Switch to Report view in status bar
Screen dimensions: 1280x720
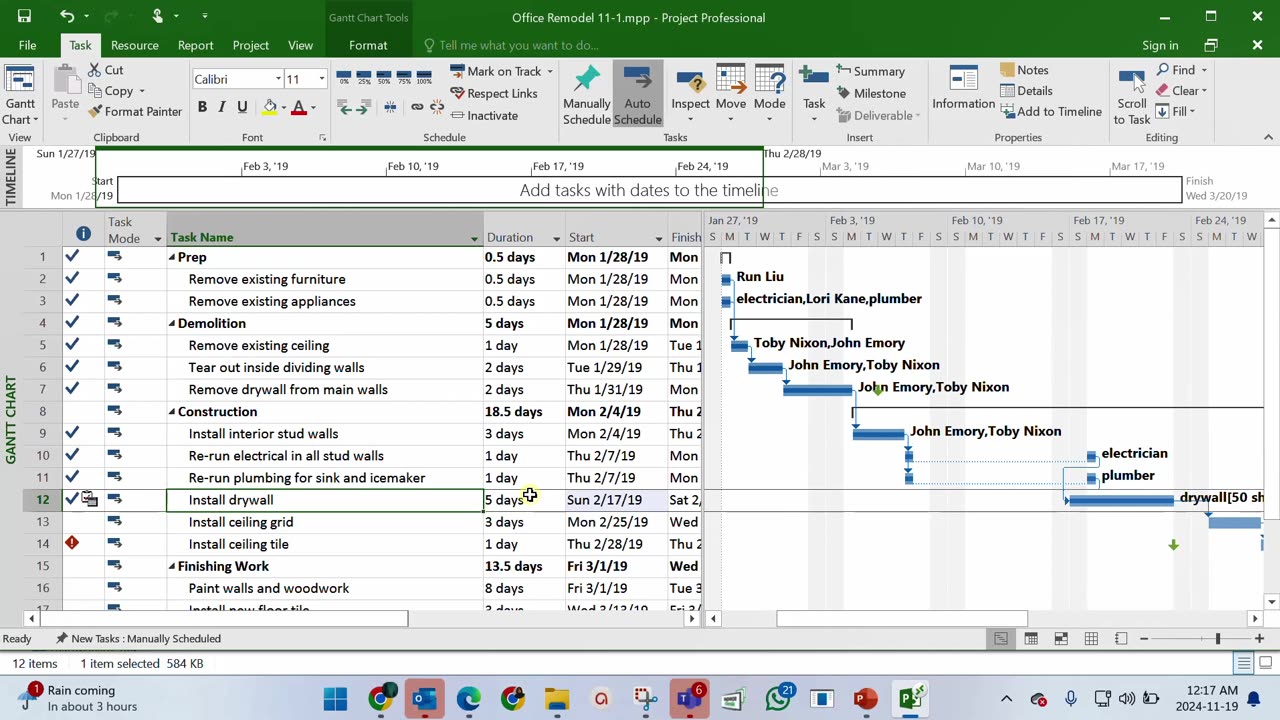pos(1121,638)
